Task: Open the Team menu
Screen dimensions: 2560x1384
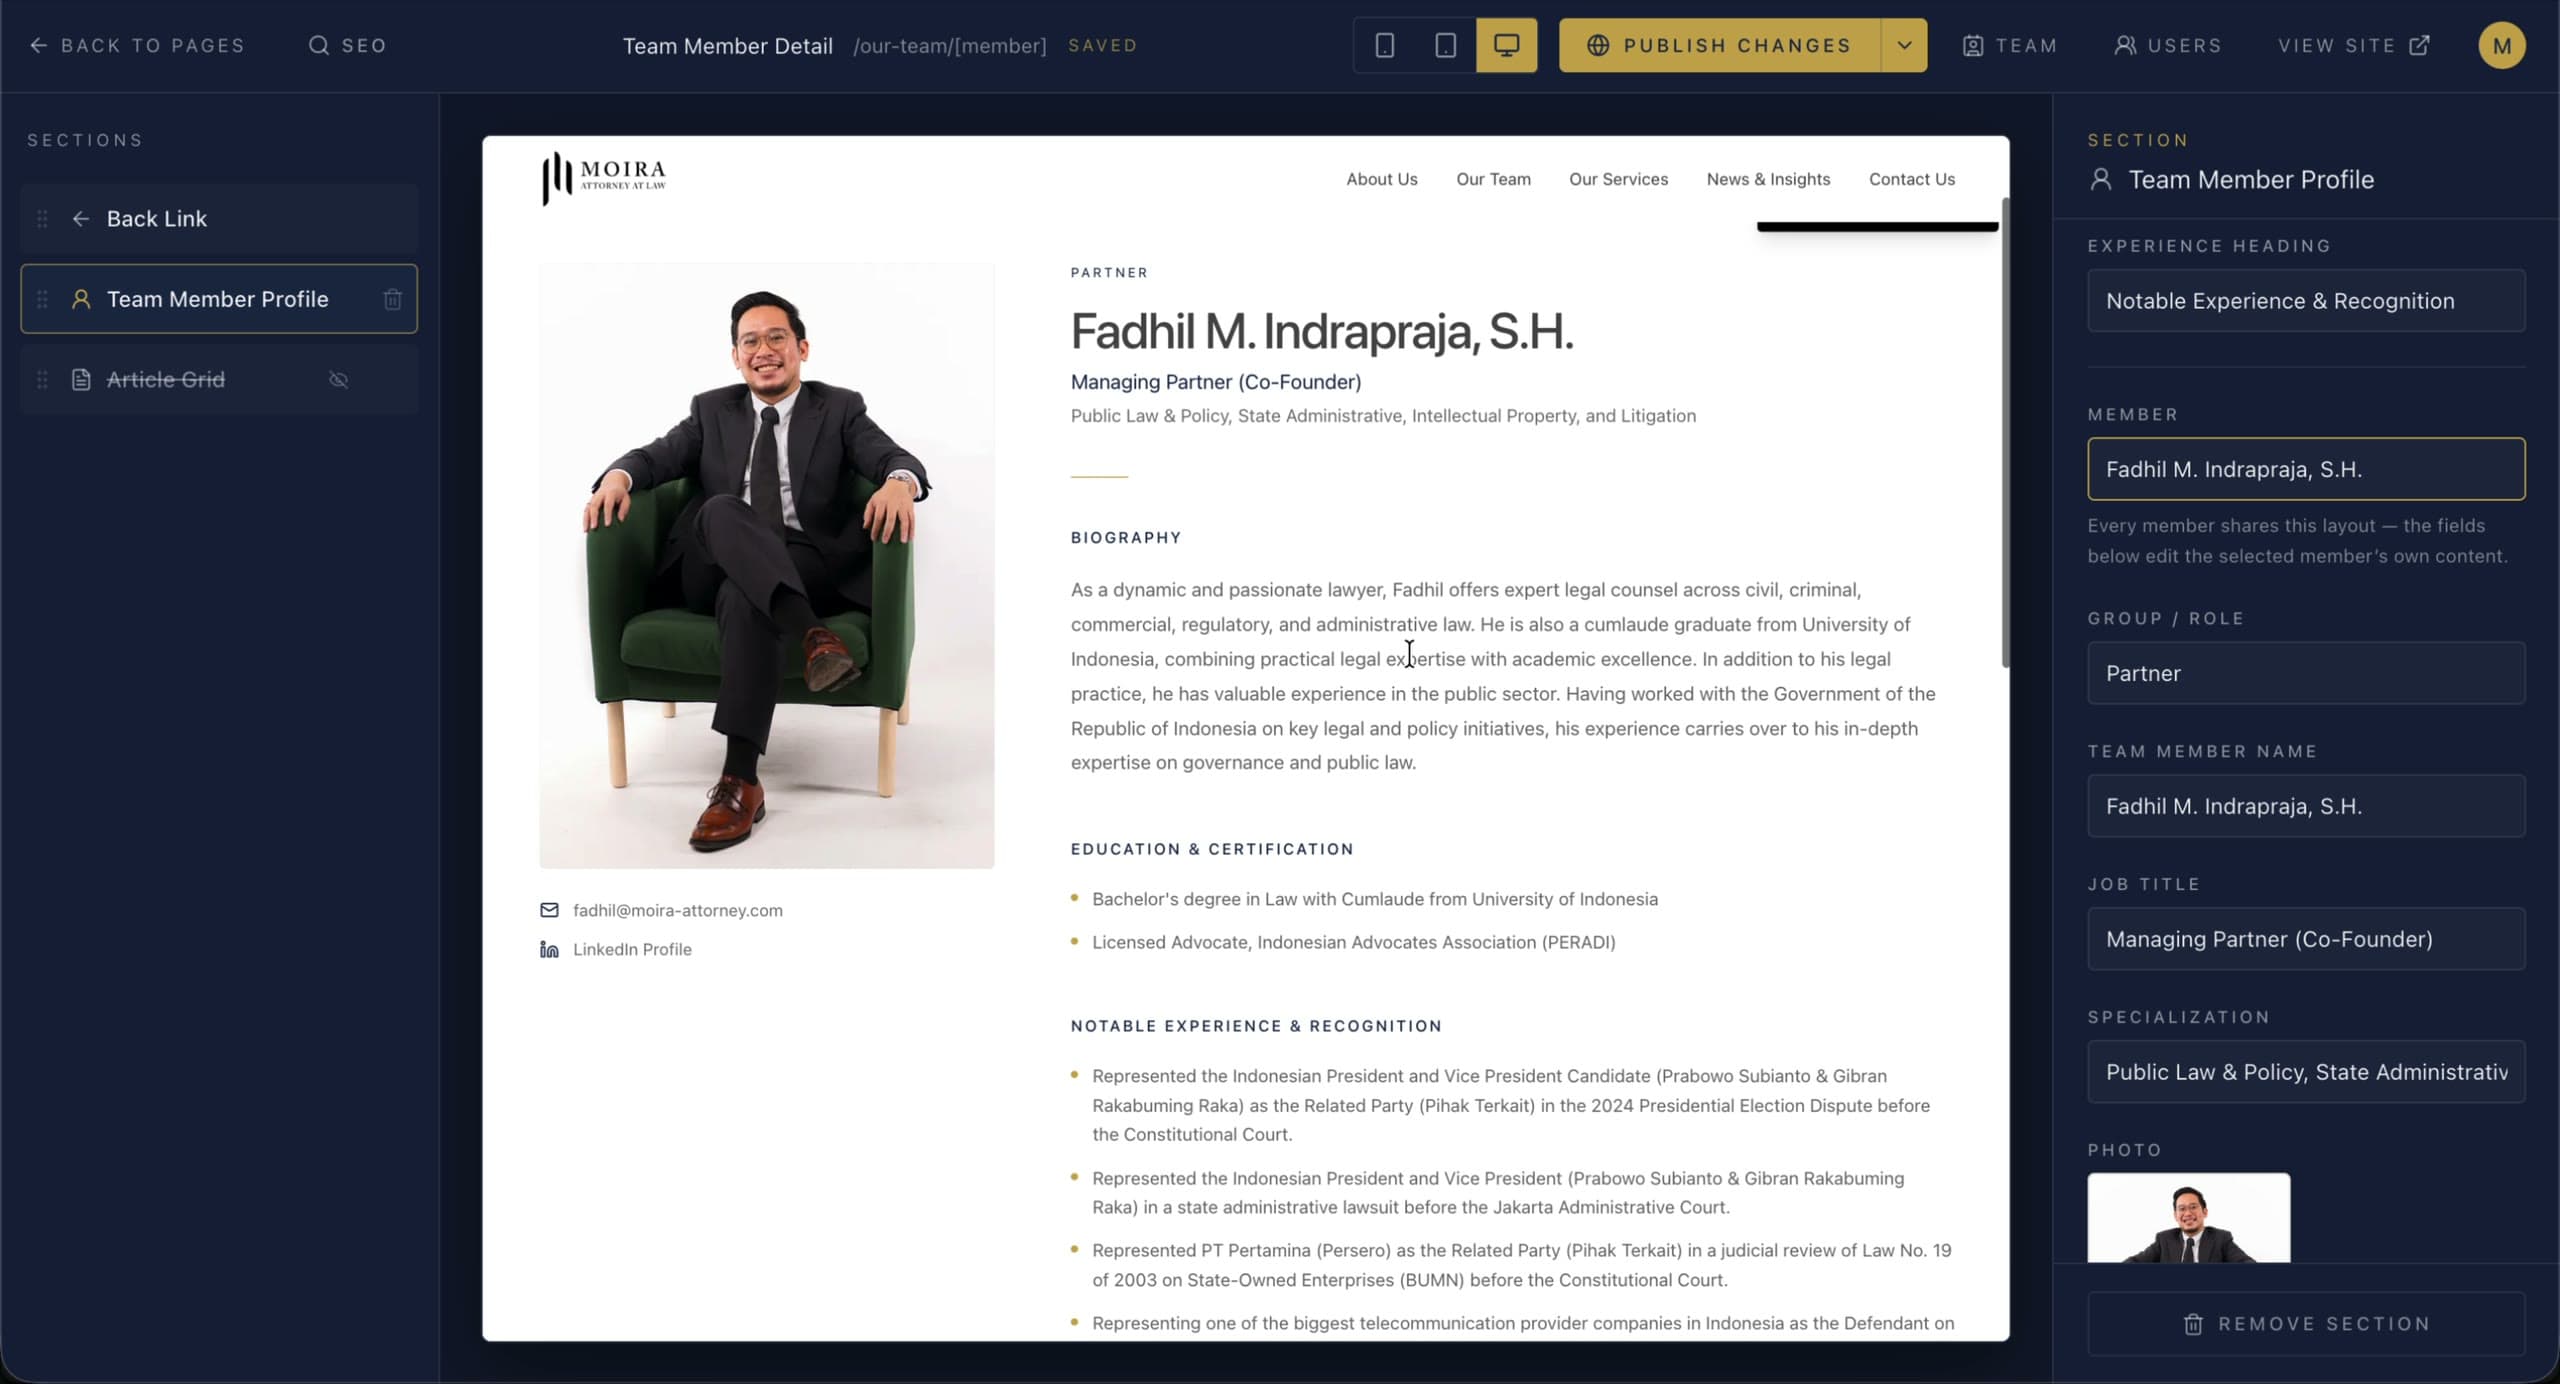Action: pyautogui.click(x=2009, y=45)
